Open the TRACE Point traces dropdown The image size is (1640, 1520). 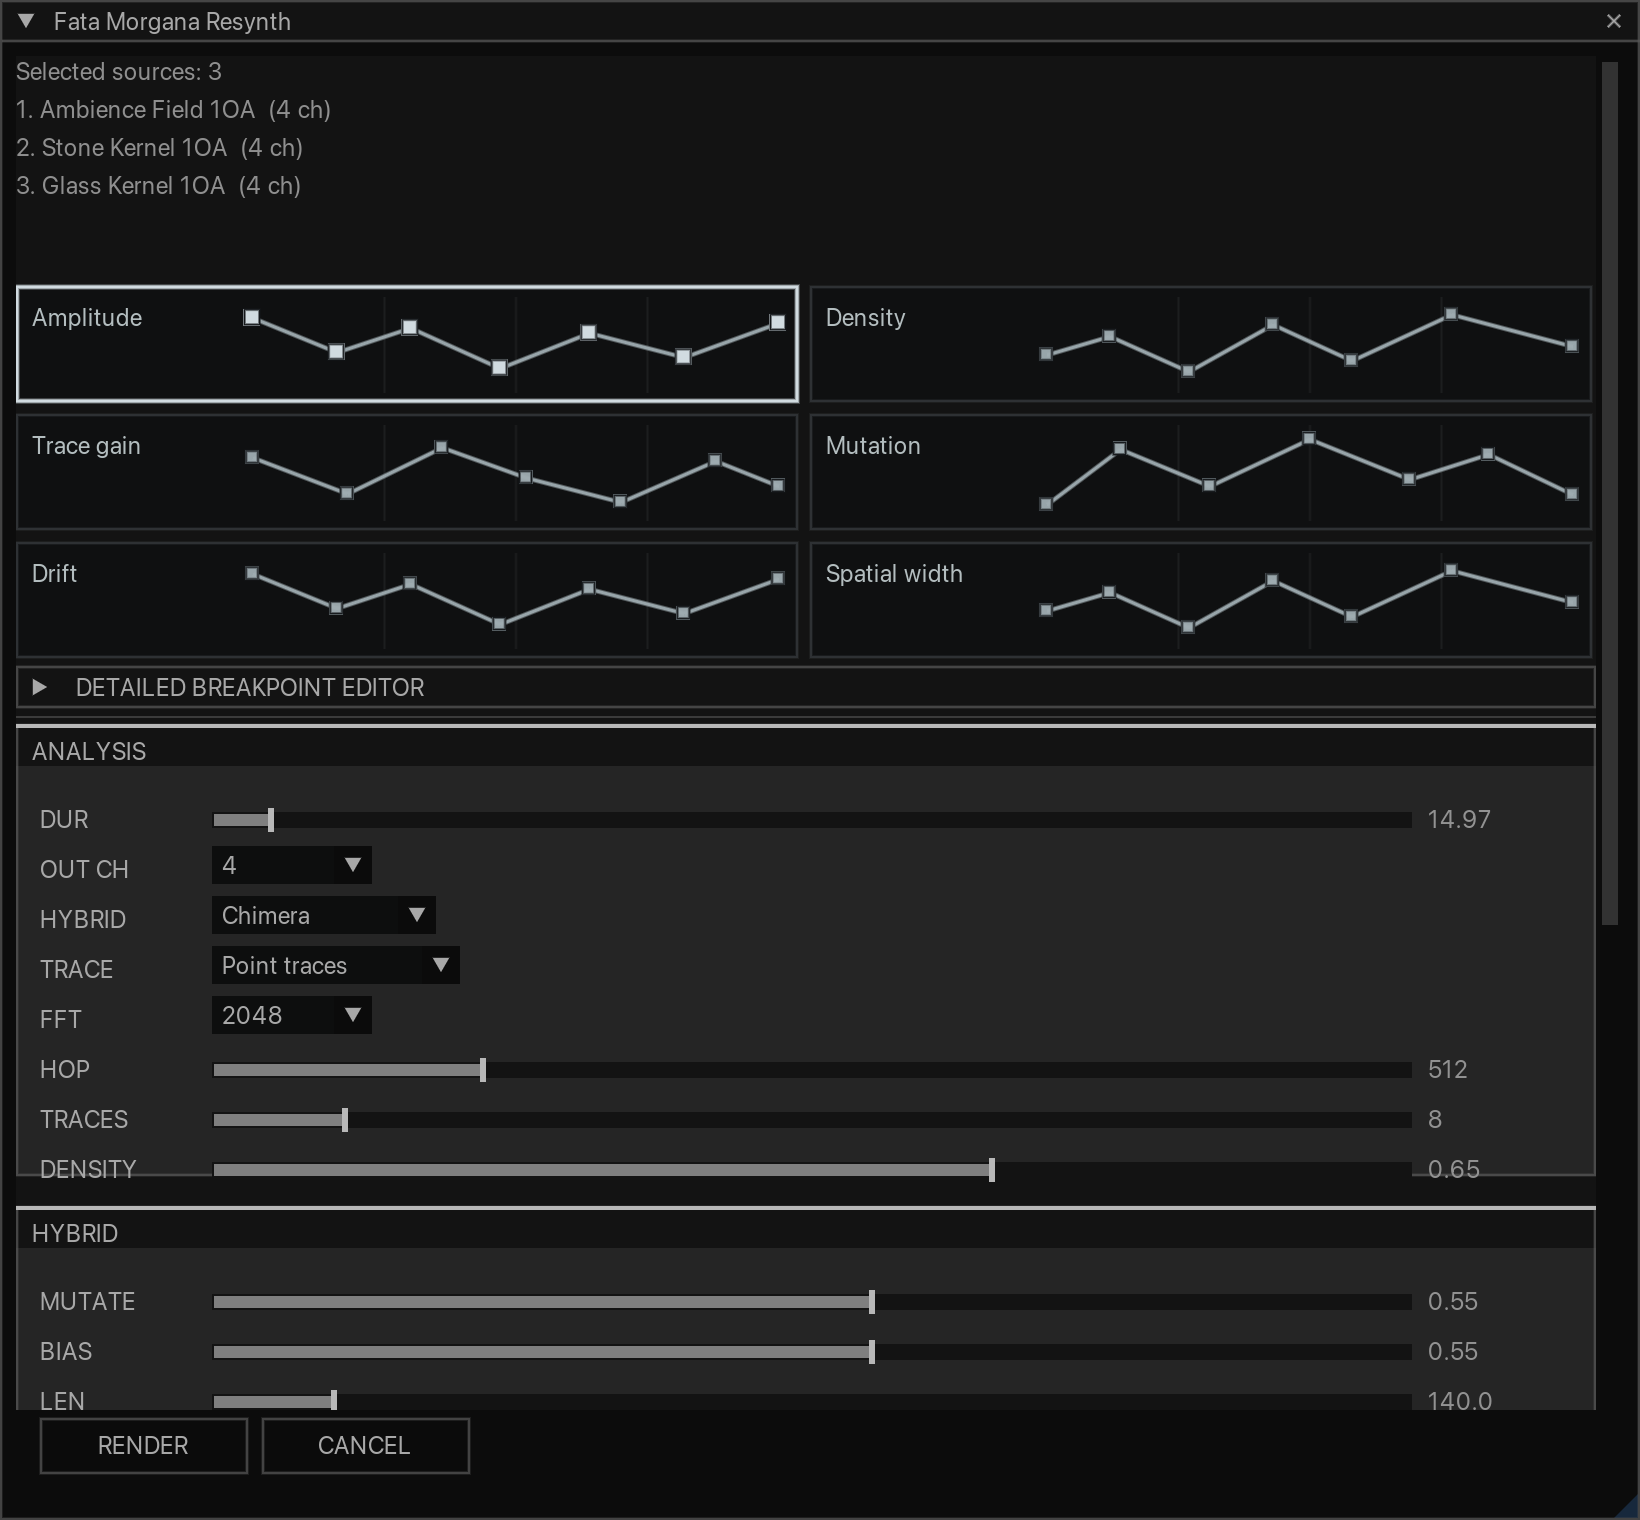coord(335,965)
